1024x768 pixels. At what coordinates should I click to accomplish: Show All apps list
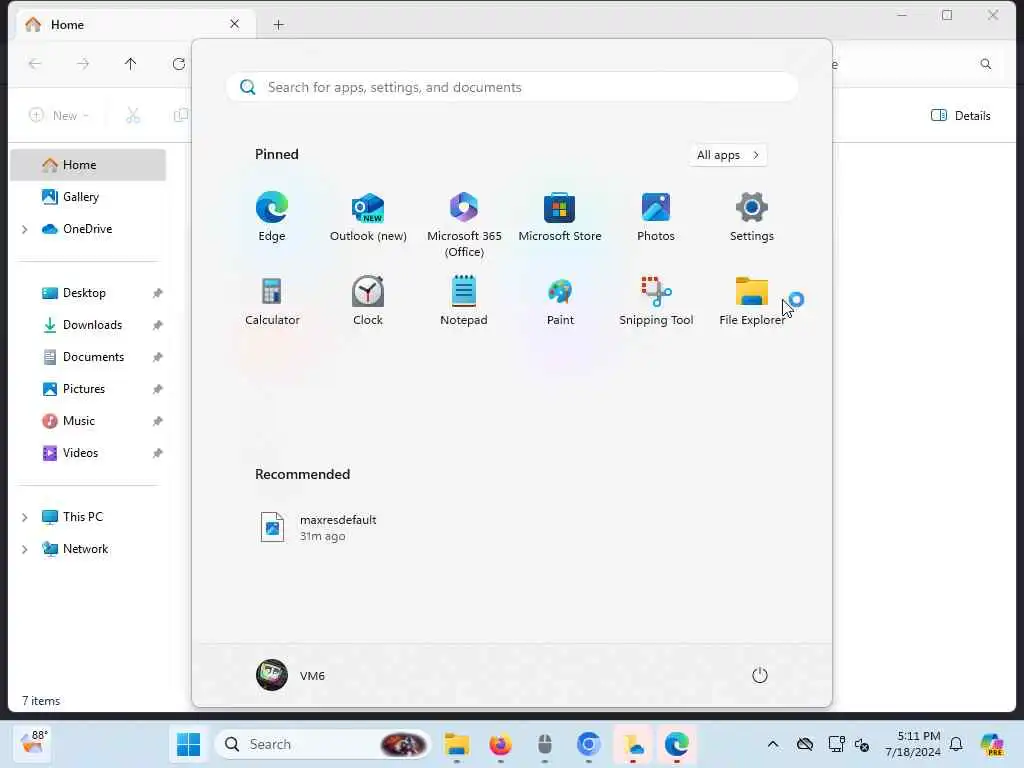click(x=728, y=155)
